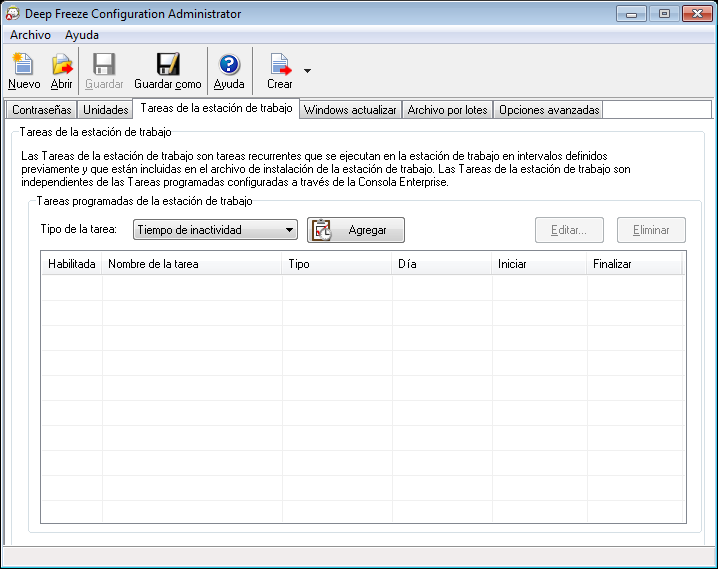
Task: Click the Crear toolbar icon
Action: coord(280,65)
